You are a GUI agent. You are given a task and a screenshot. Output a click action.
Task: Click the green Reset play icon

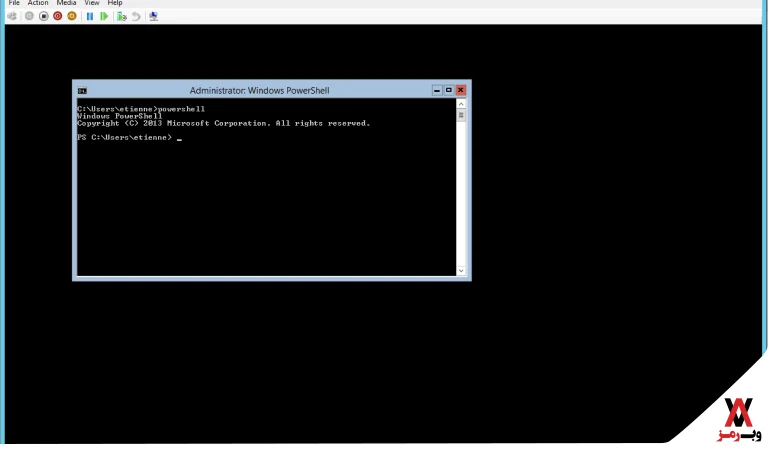(104, 16)
